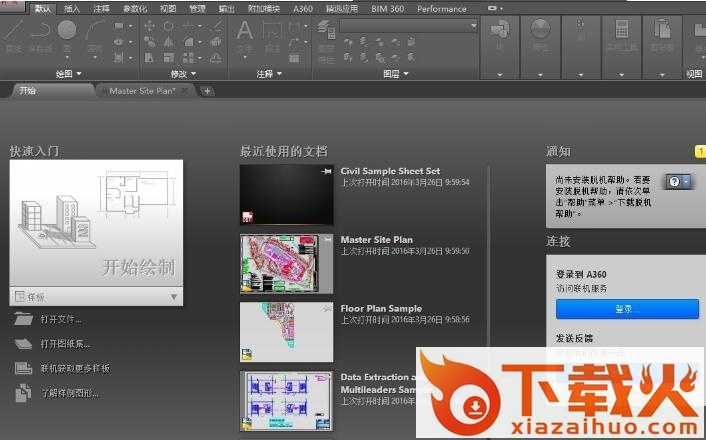Pin the Civil Sample Sheet Set document
Image resolution: width=706 pixels, height=440 pixels.
pos(326,173)
